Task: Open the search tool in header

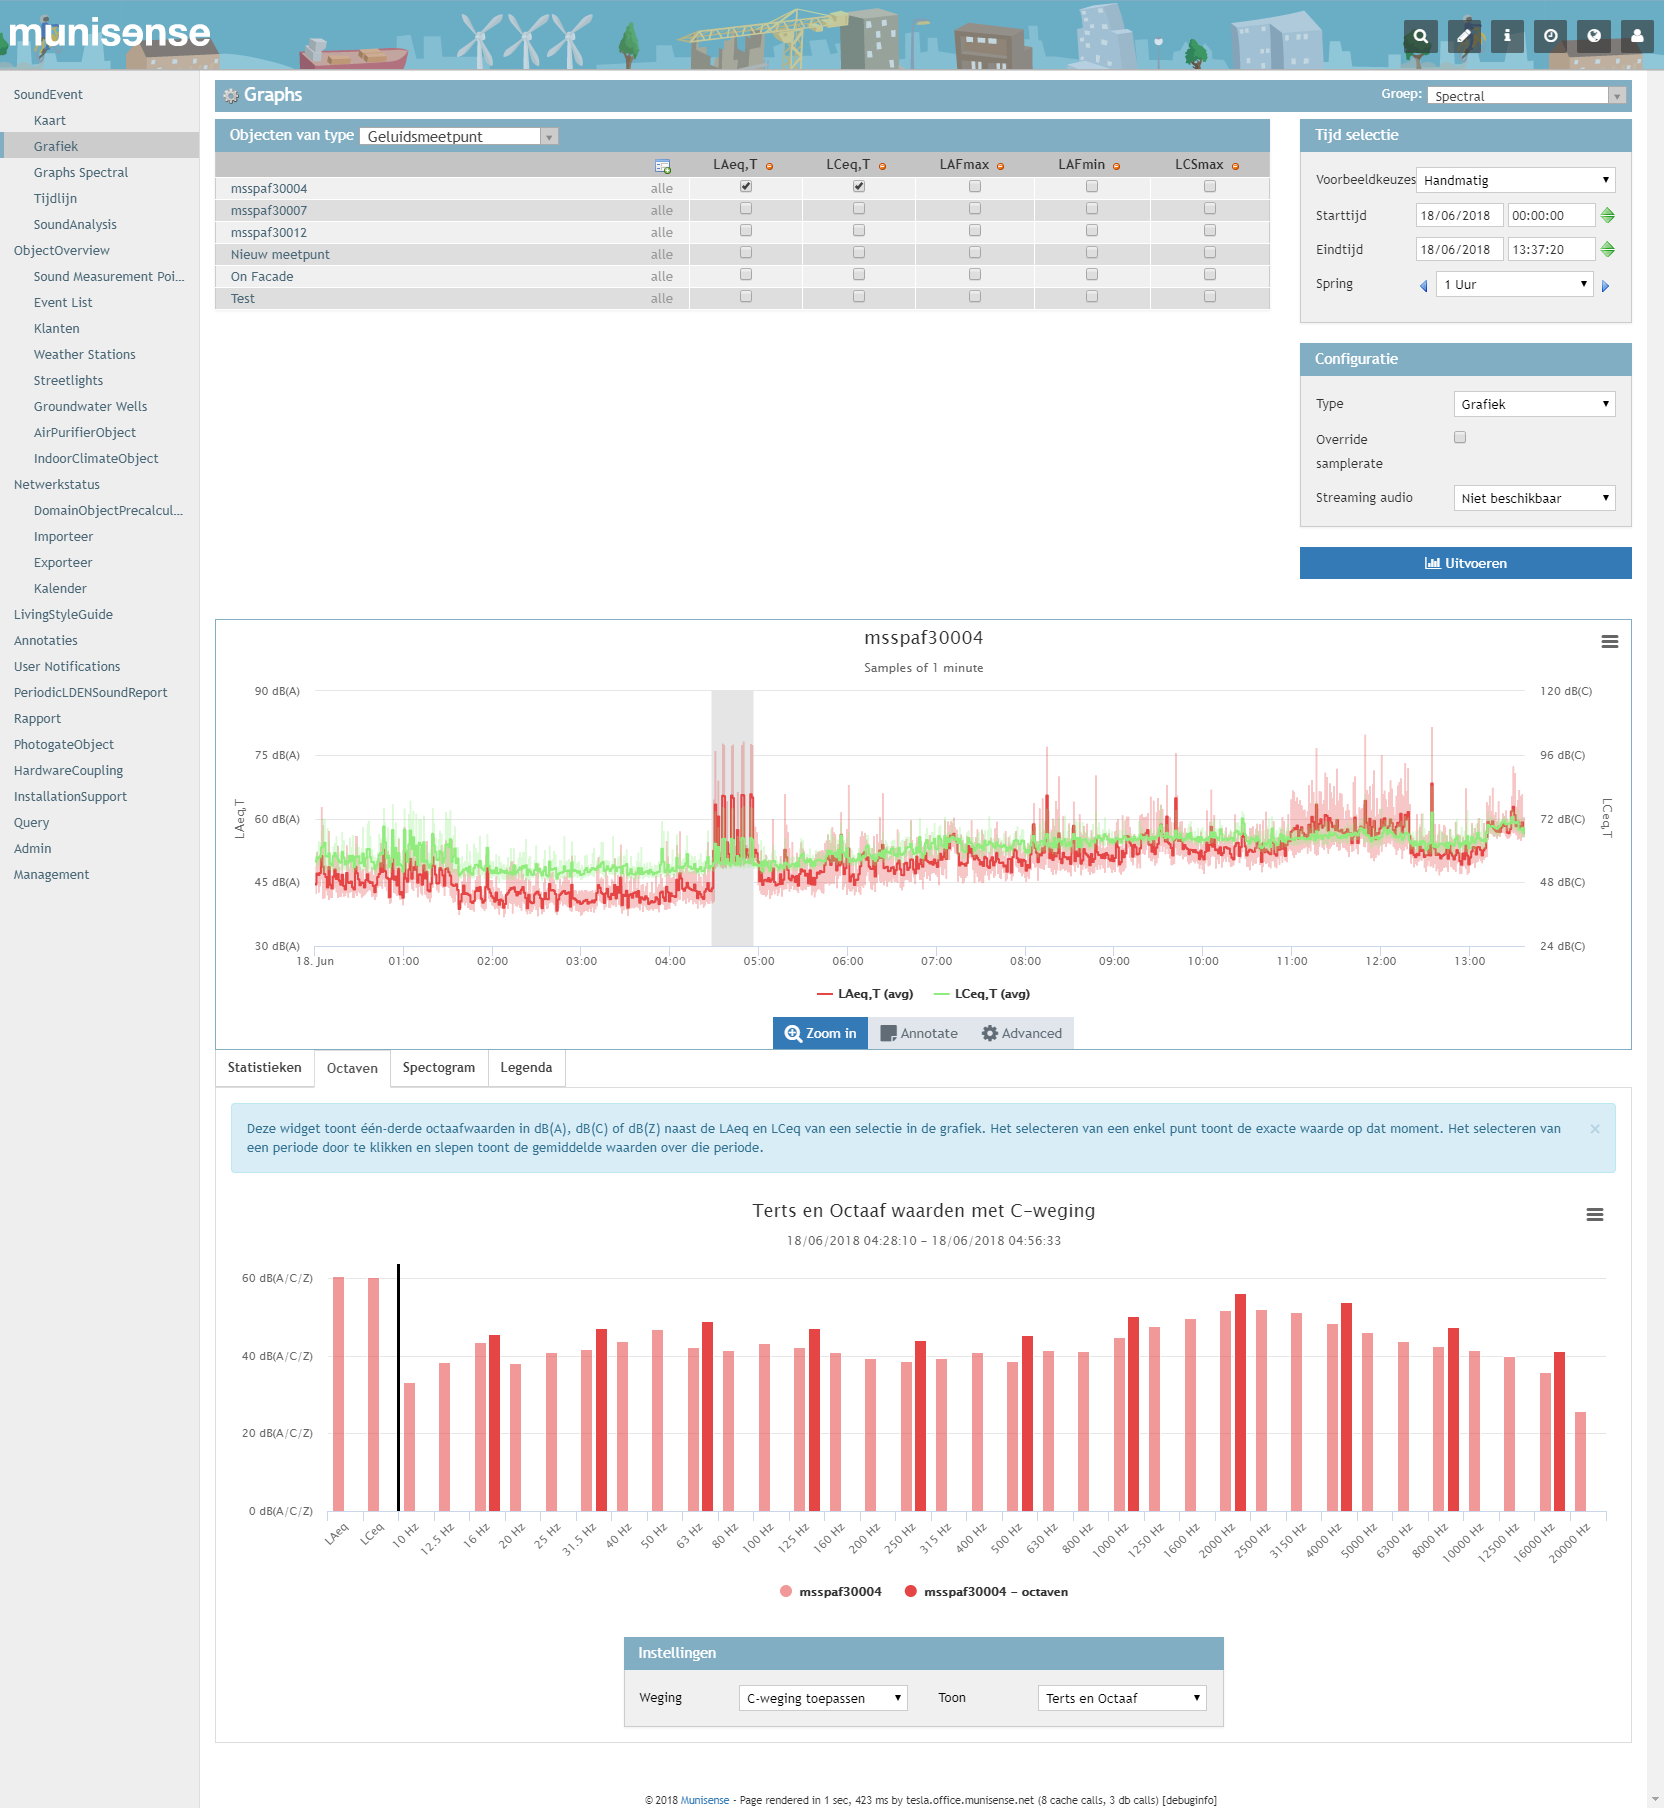Action: coord(1420,36)
